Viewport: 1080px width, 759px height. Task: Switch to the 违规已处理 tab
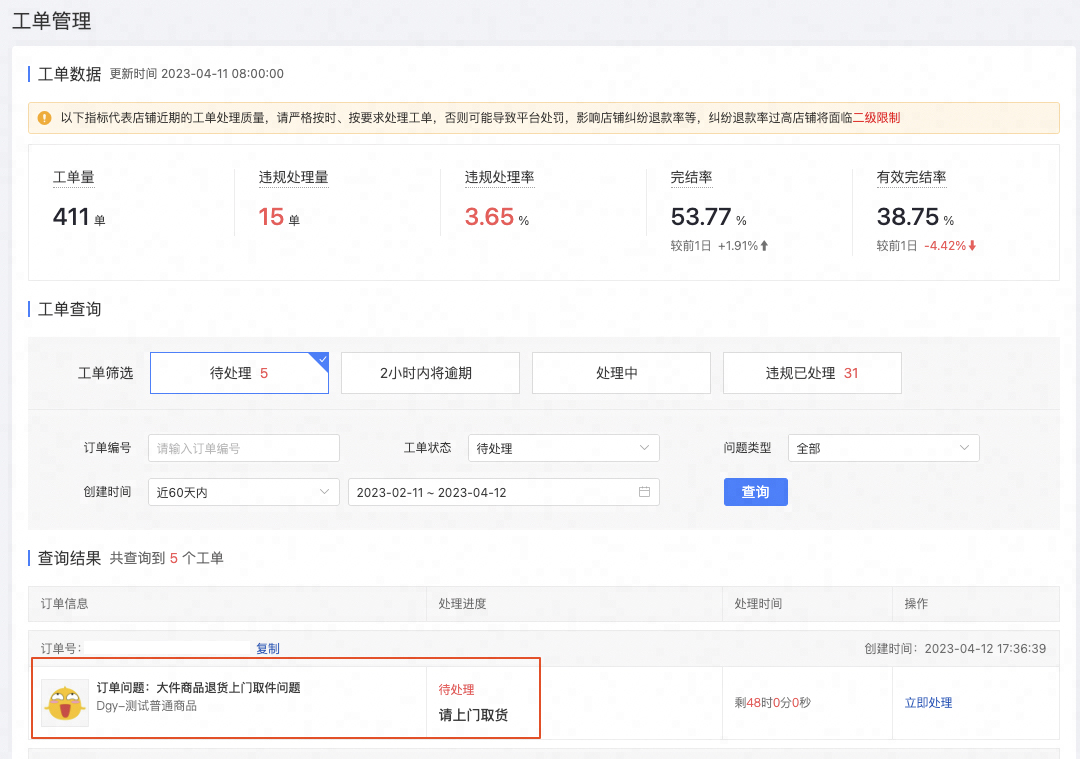click(x=812, y=372)
